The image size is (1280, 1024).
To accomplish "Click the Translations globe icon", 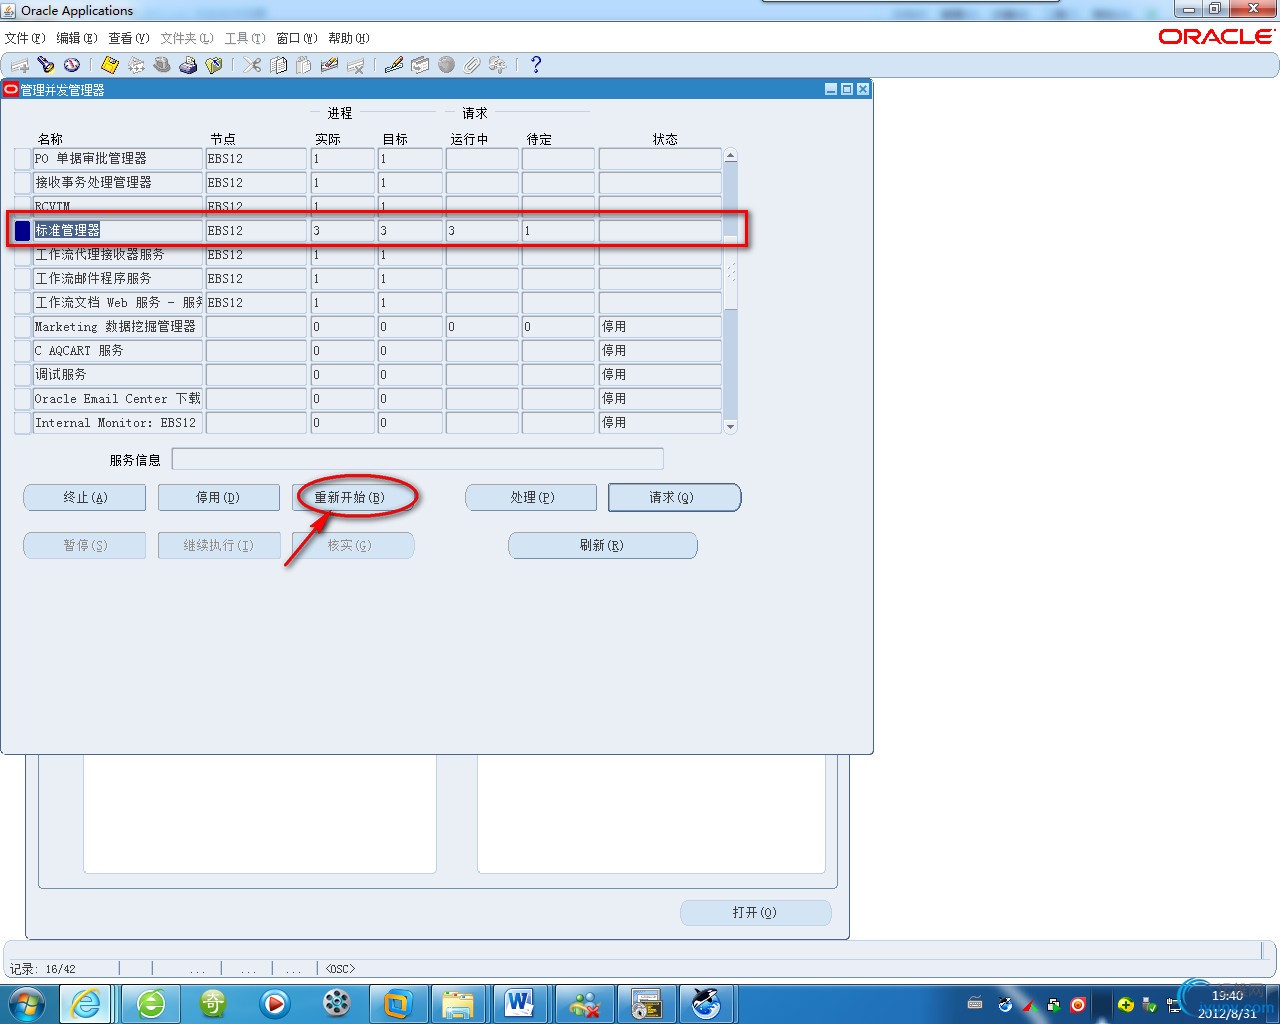I will click(446, 65).
